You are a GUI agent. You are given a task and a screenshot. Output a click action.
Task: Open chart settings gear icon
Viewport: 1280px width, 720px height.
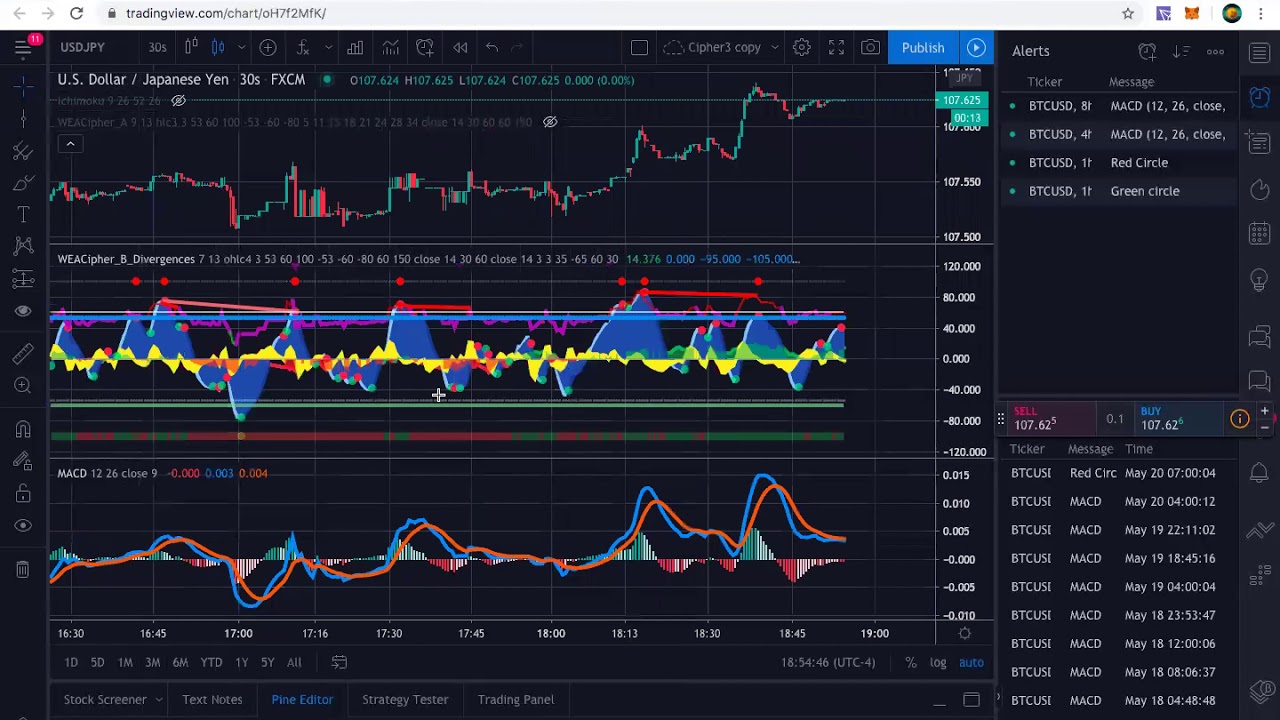[x=801, y=47]
